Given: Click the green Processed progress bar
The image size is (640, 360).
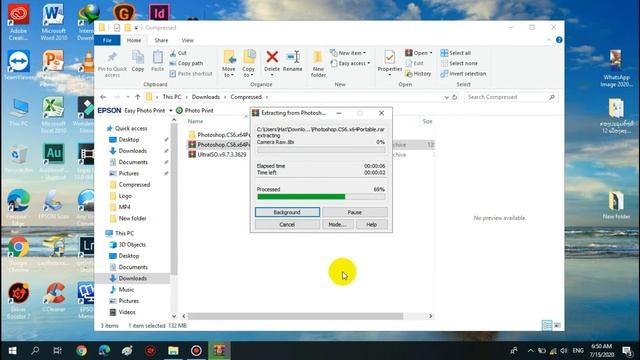Looking at the screenshot, I should [x=321, y=197].
